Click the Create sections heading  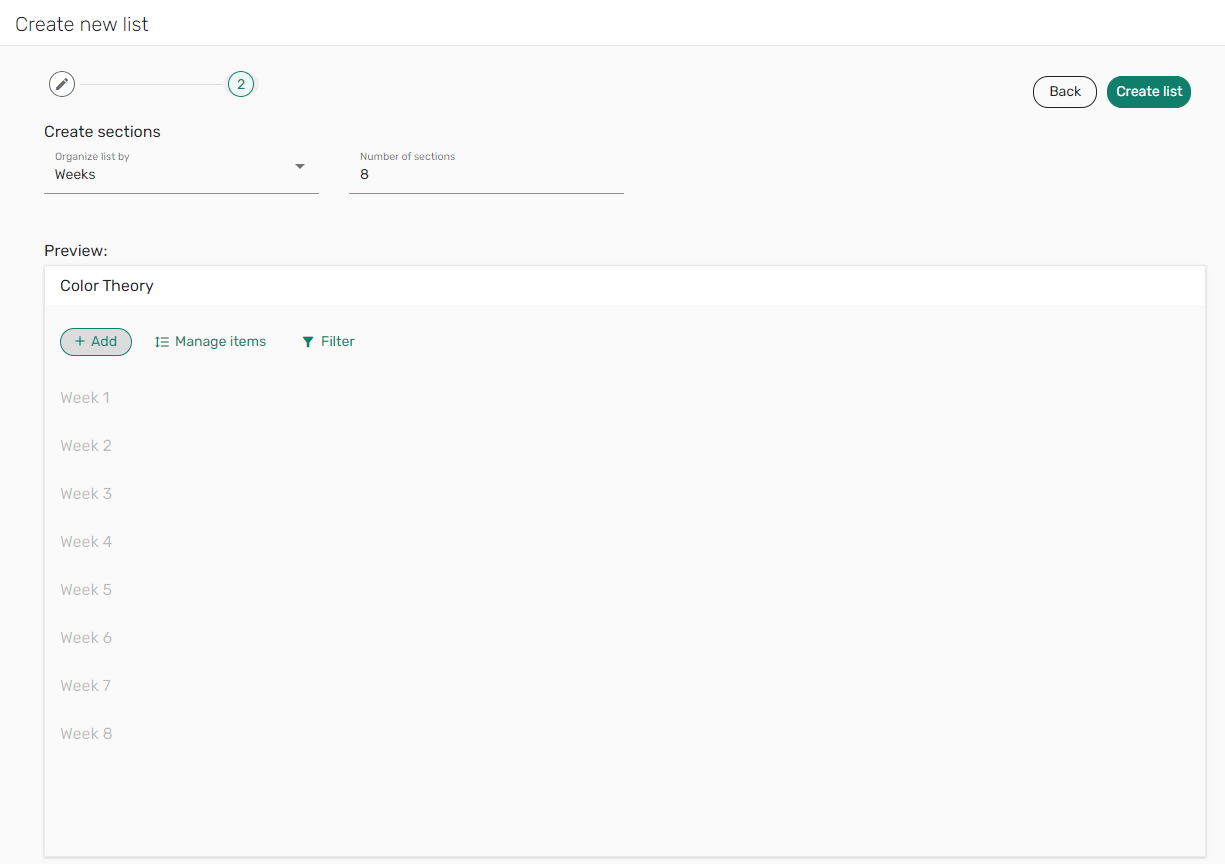point(102,132)
